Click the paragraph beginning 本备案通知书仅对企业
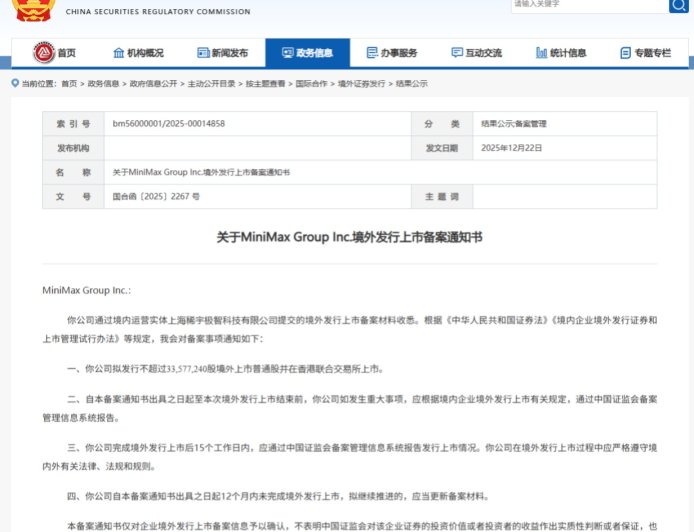 point(362,526)
